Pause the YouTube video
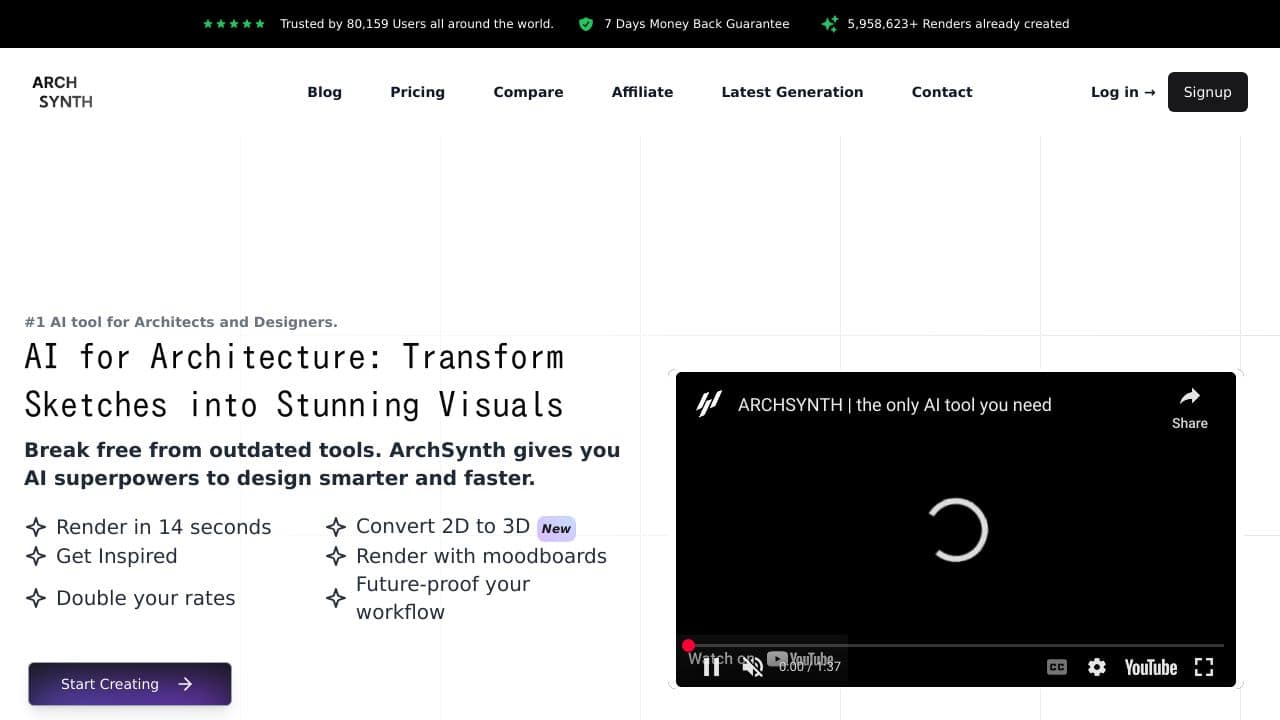 pyautogui.click(x=711, y=667)
